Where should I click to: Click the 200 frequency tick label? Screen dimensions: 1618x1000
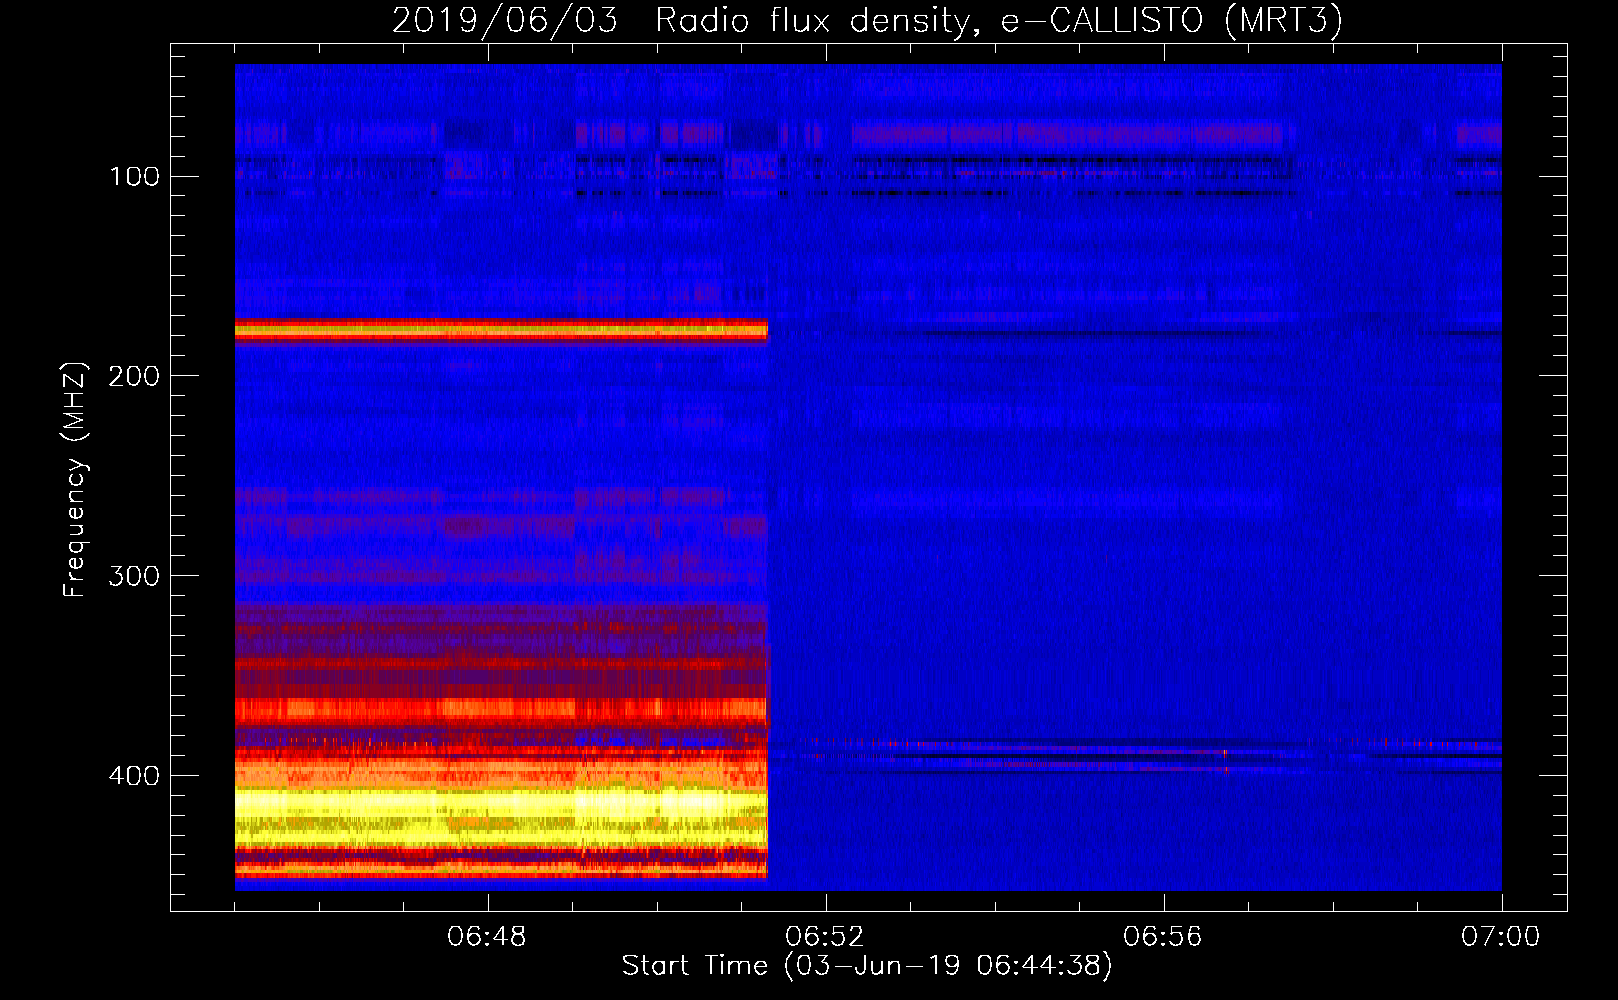click(x=135, y=376)
